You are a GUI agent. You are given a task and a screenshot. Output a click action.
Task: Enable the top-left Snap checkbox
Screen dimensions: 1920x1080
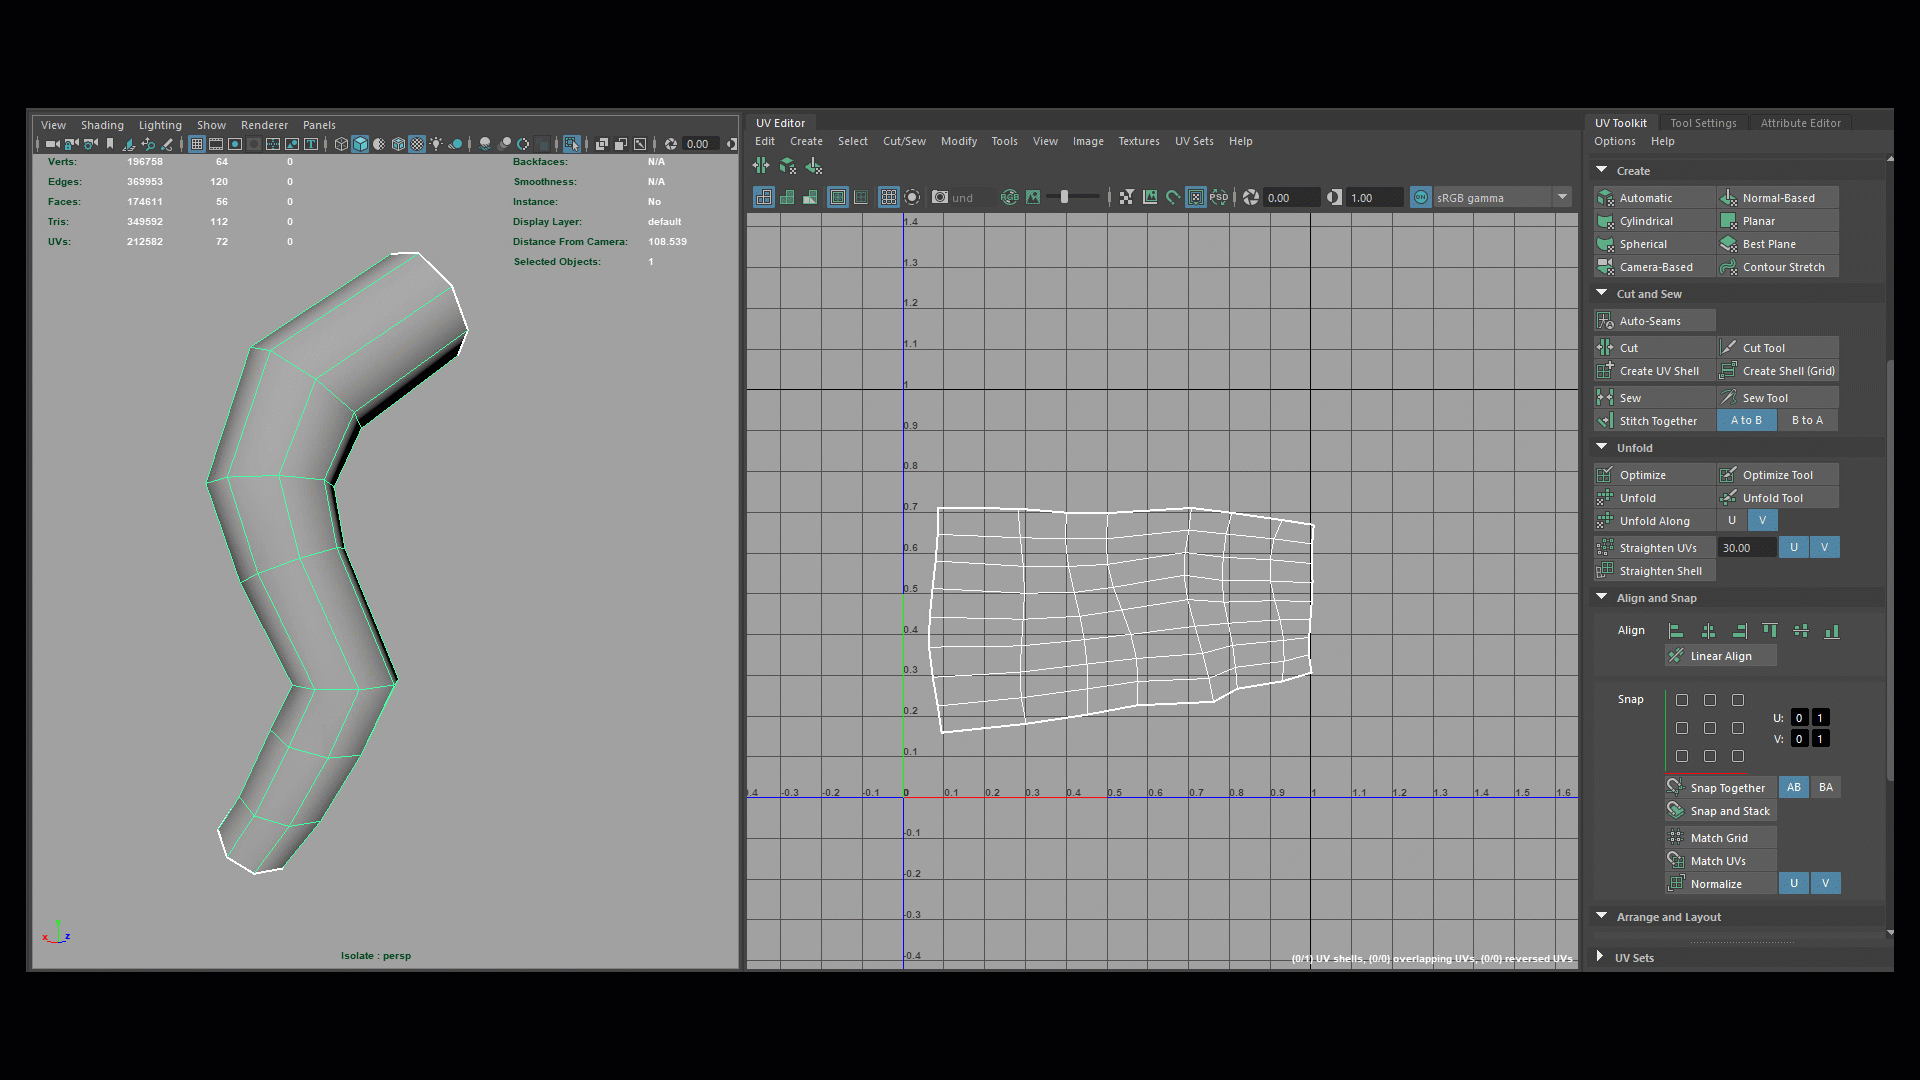(1682, 700)
